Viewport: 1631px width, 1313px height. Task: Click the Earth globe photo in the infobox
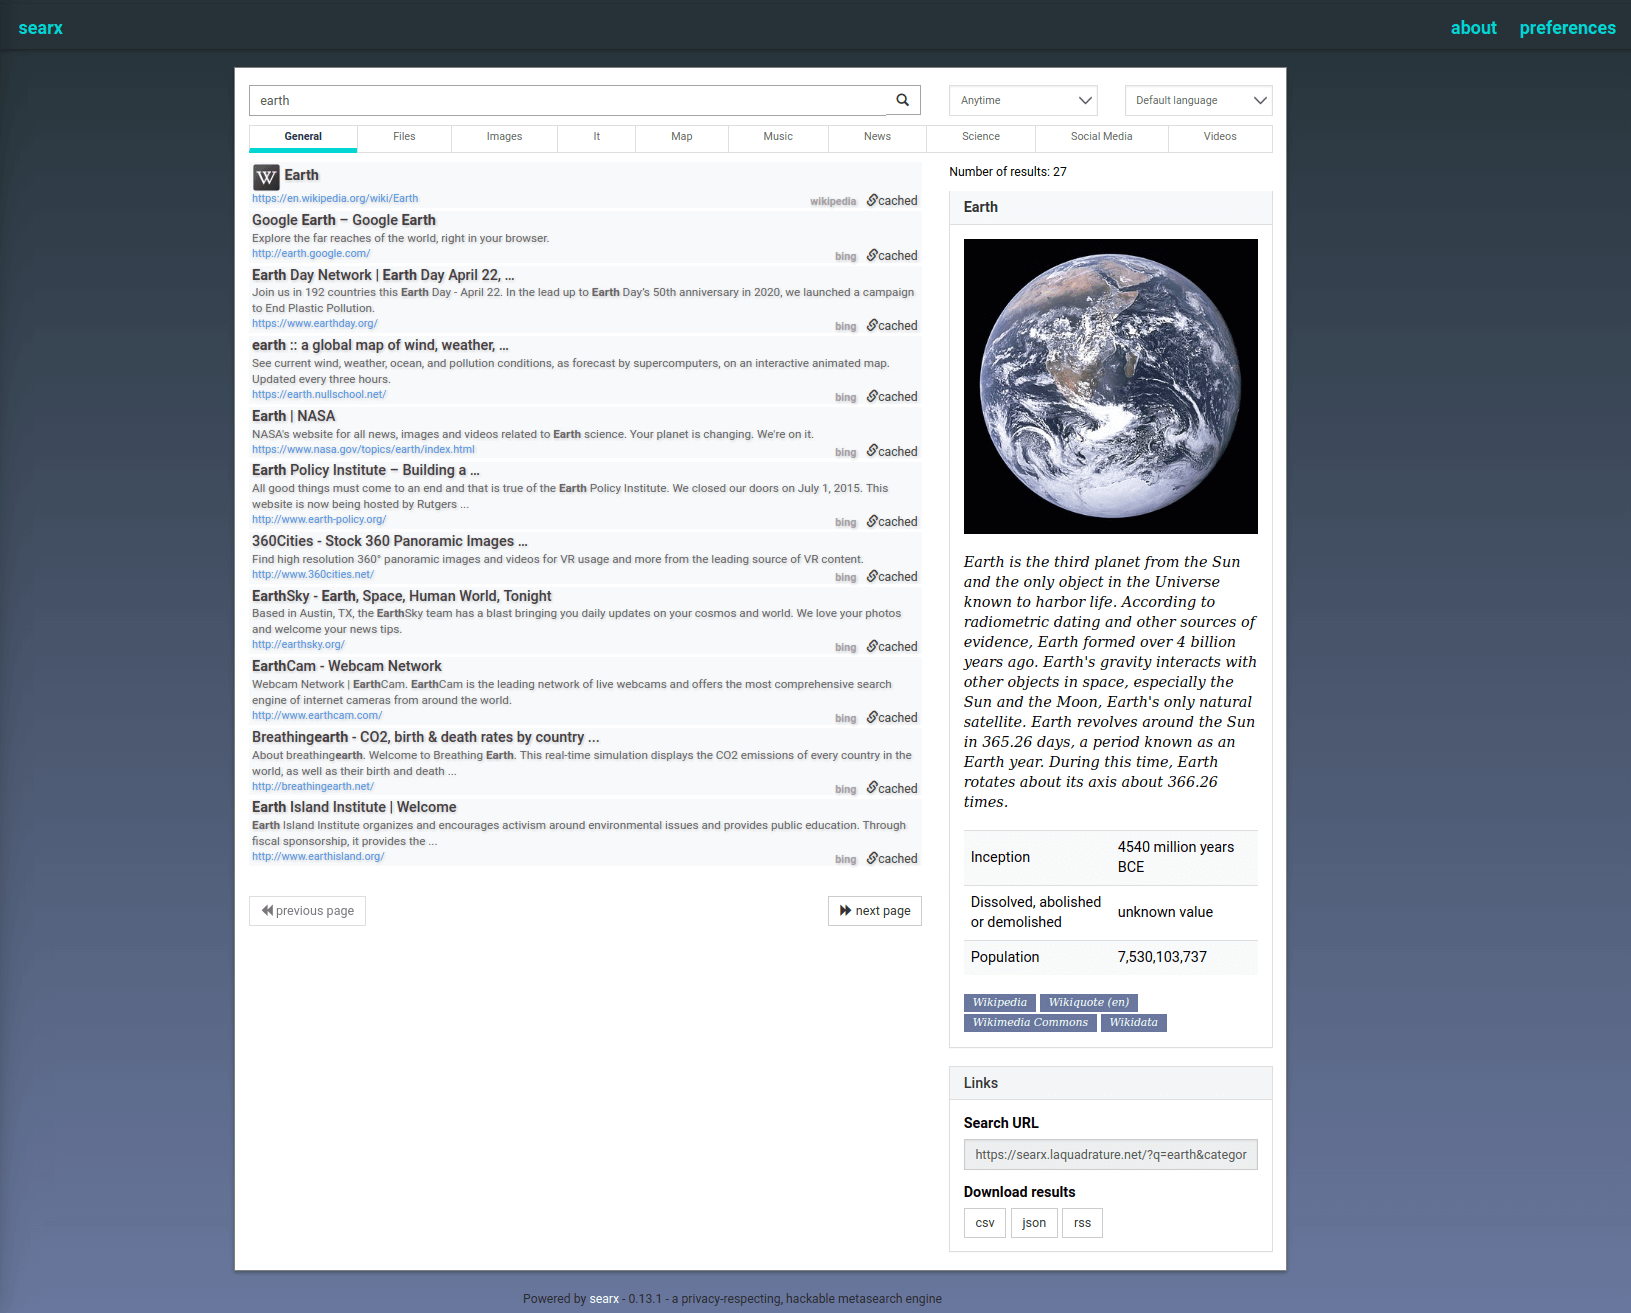tap(1110, 386)
